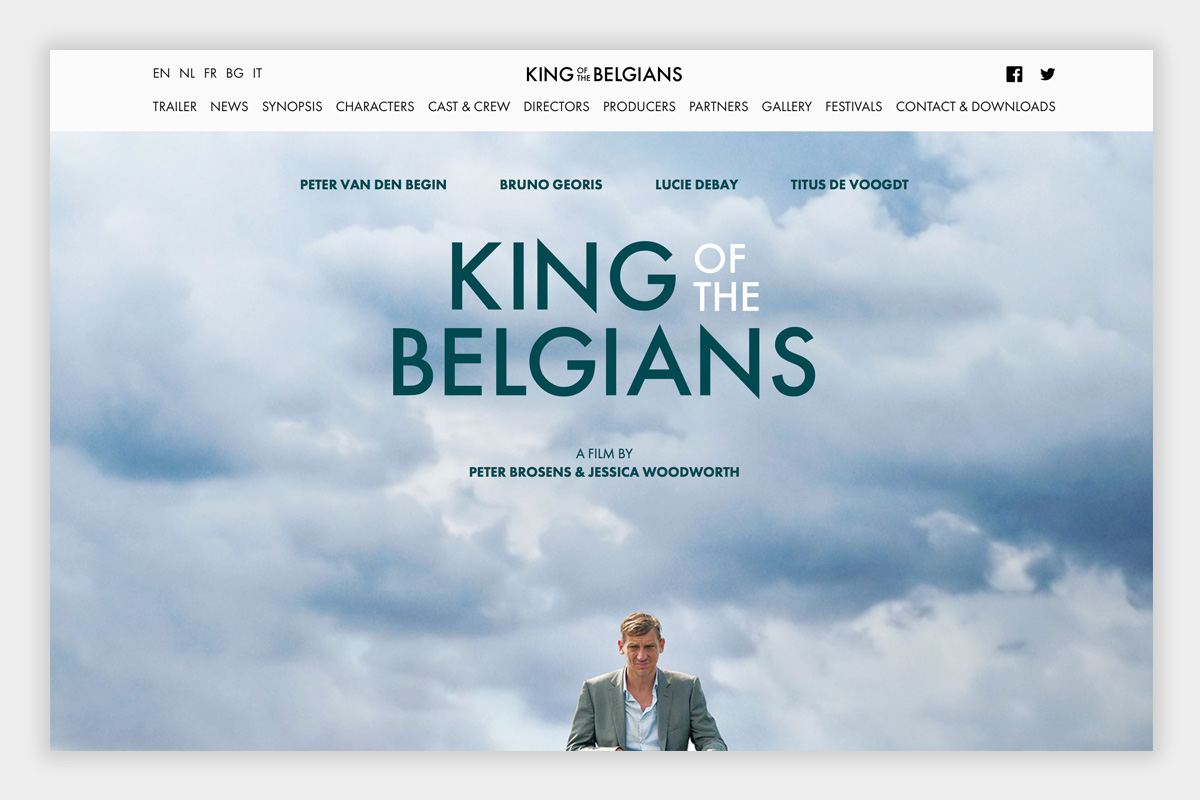The height and width of the screenshot is (800, 1200).
Task: Change site language to IT
Action: point(257,73)
